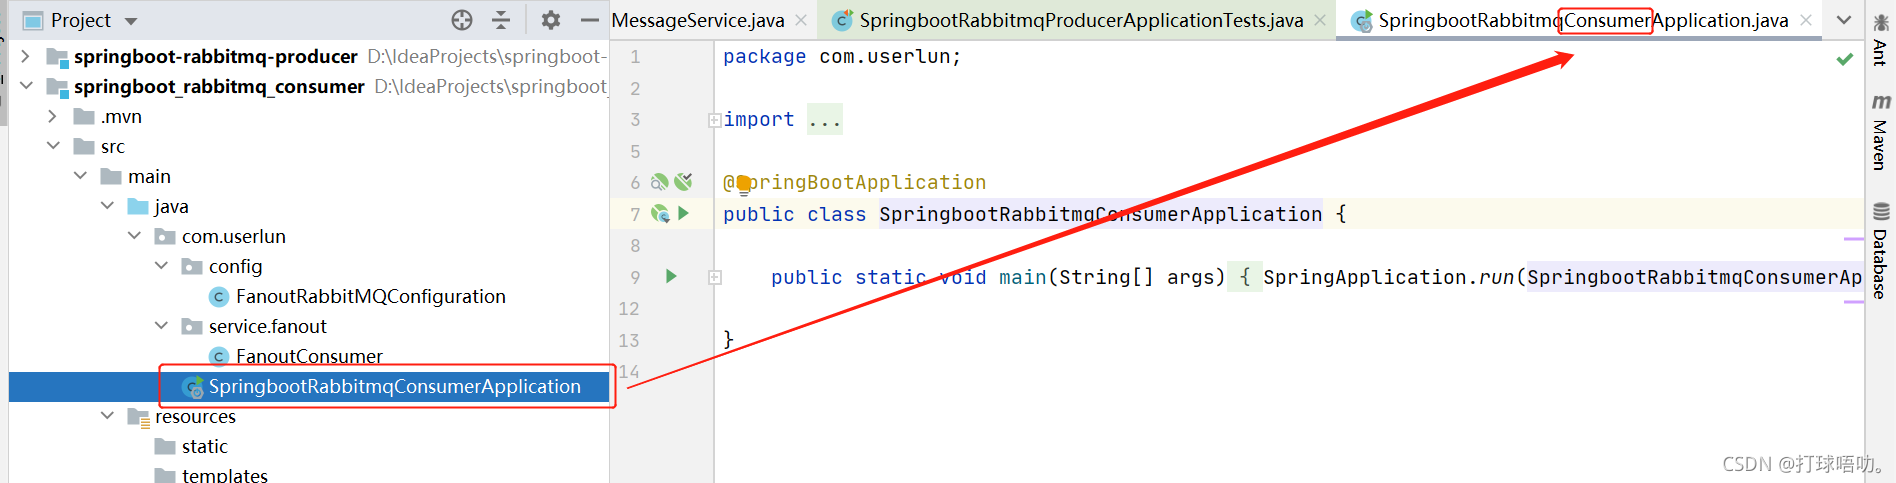Click the green inspection checkmark

(1845, 59)
